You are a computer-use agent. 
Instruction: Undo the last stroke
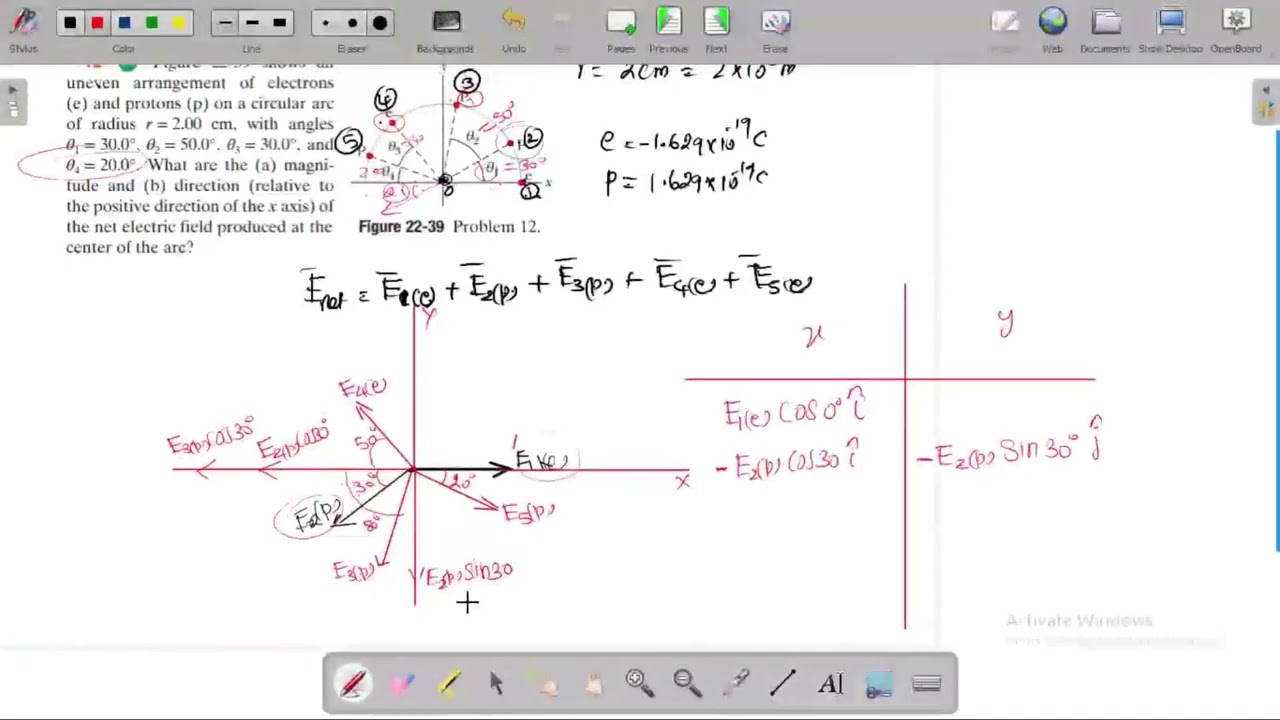coord(513,28)
